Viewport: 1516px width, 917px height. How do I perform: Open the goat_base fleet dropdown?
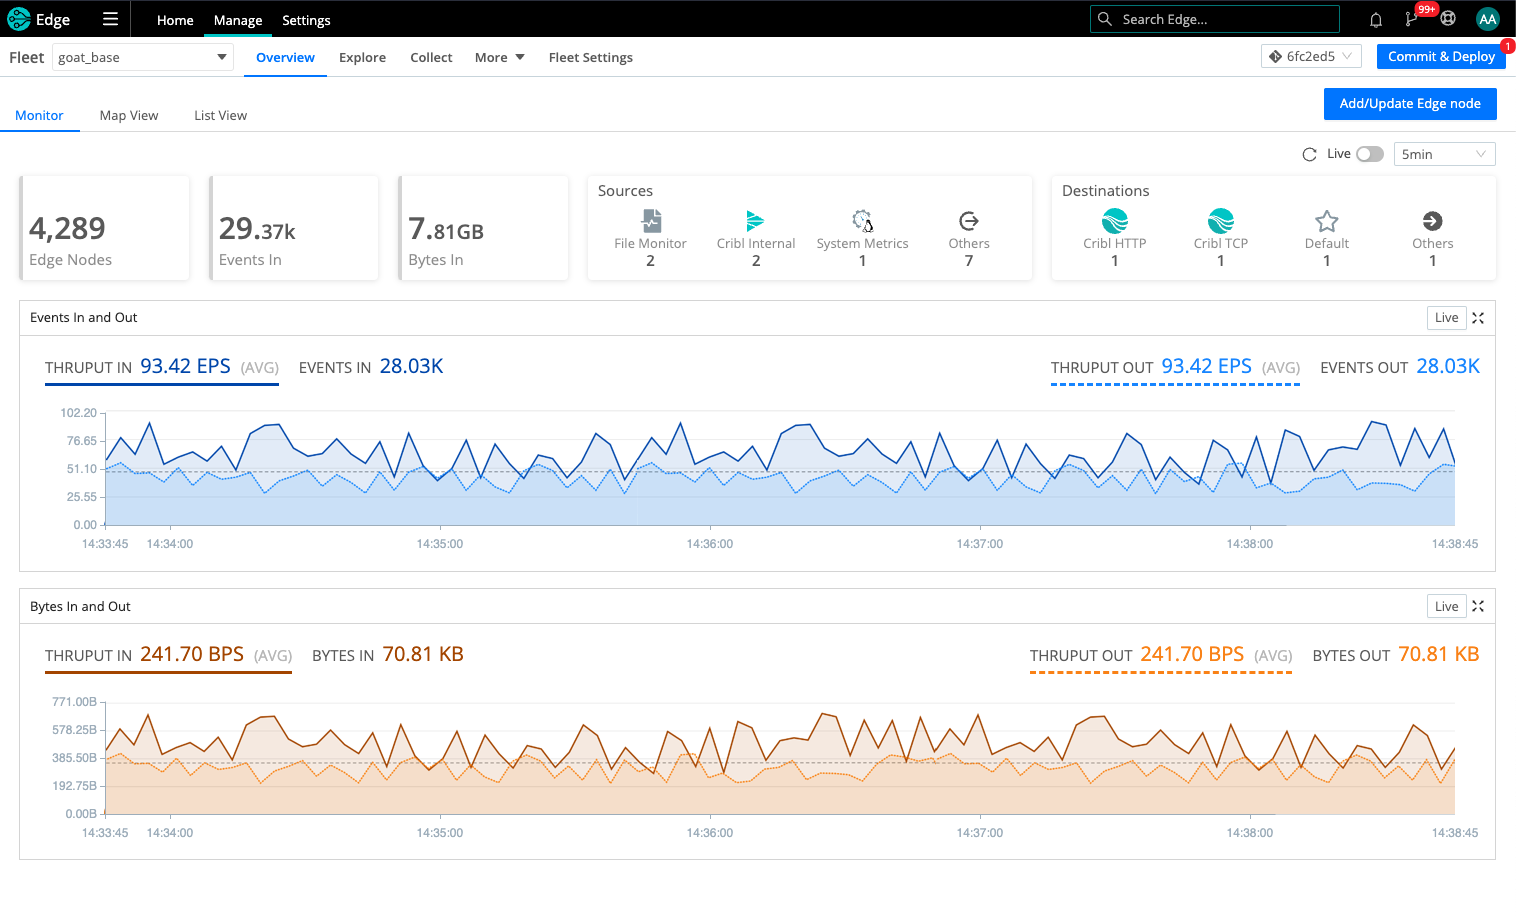point(142,57)
